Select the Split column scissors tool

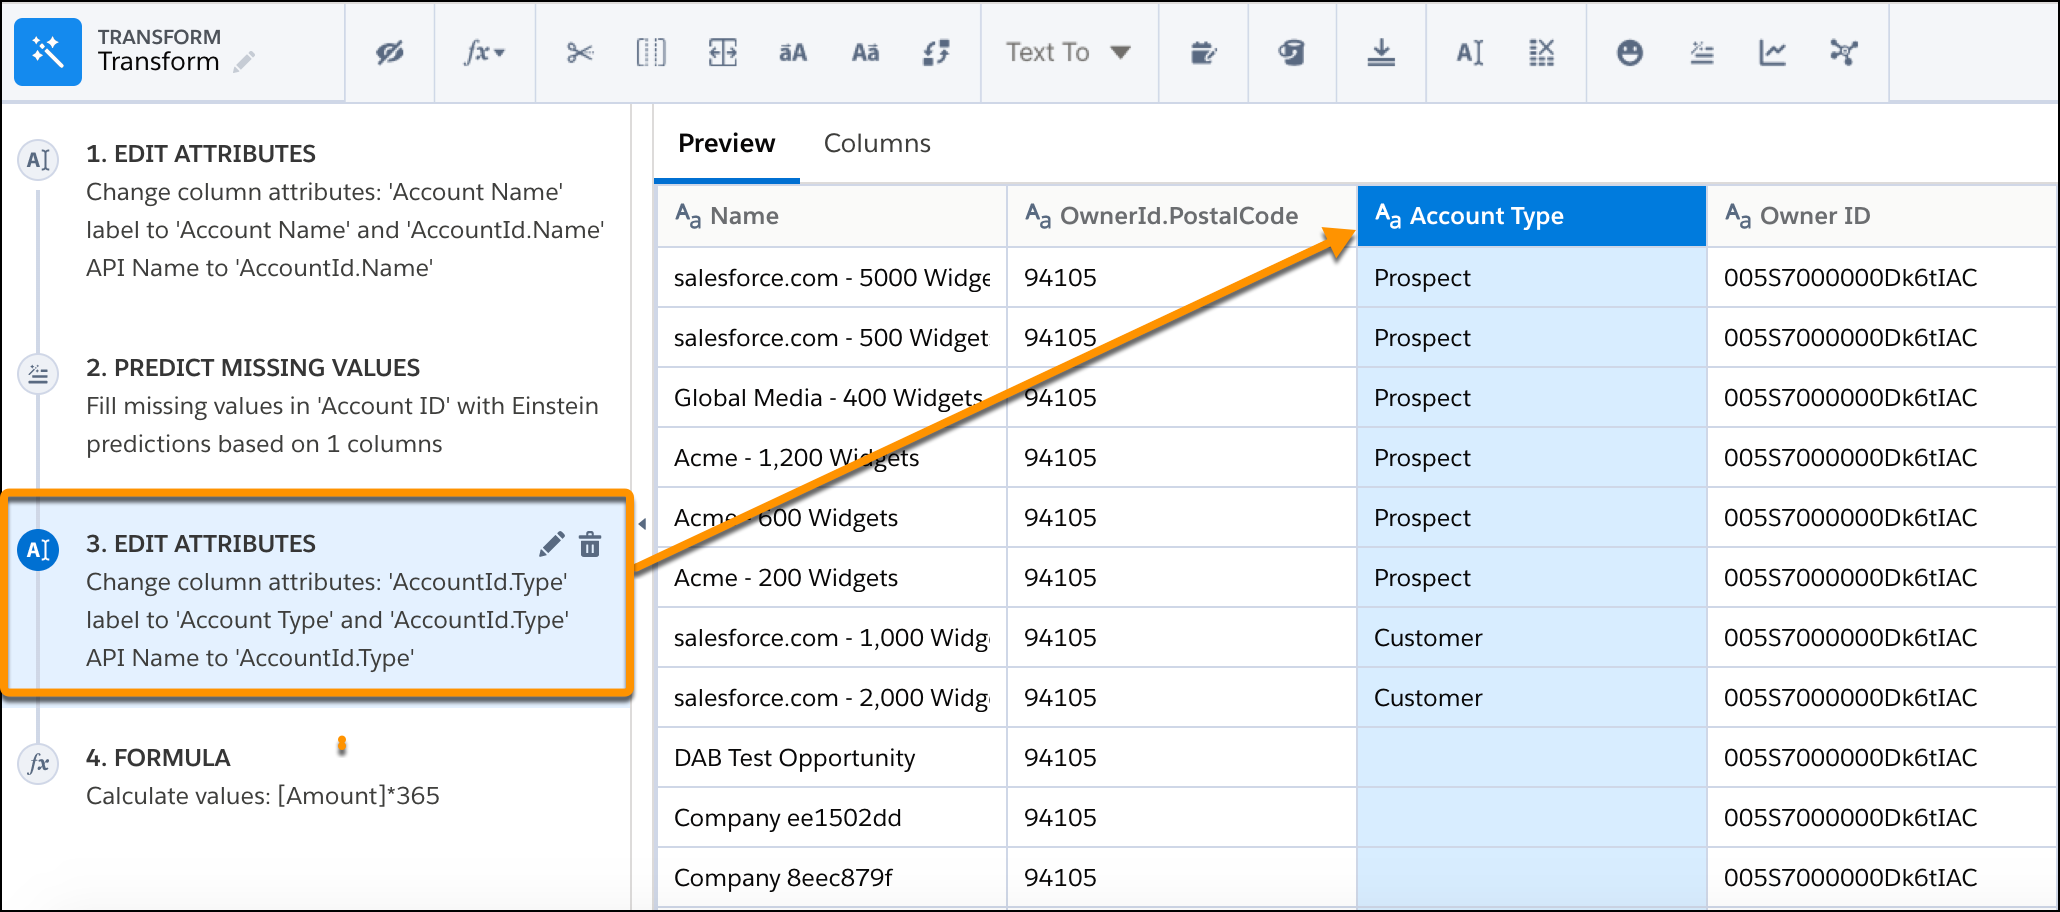pos(578,52)
